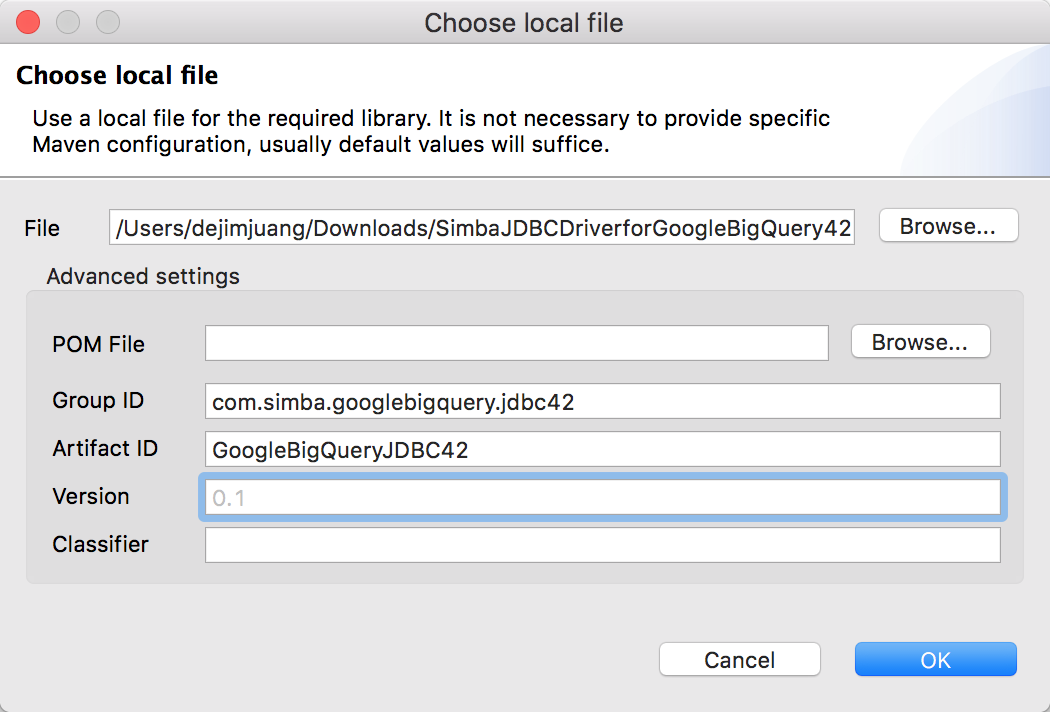Viewport: 1050px width, 712px height.
Task: Click the Artifact ID label
Action: [x=105, y=449]
